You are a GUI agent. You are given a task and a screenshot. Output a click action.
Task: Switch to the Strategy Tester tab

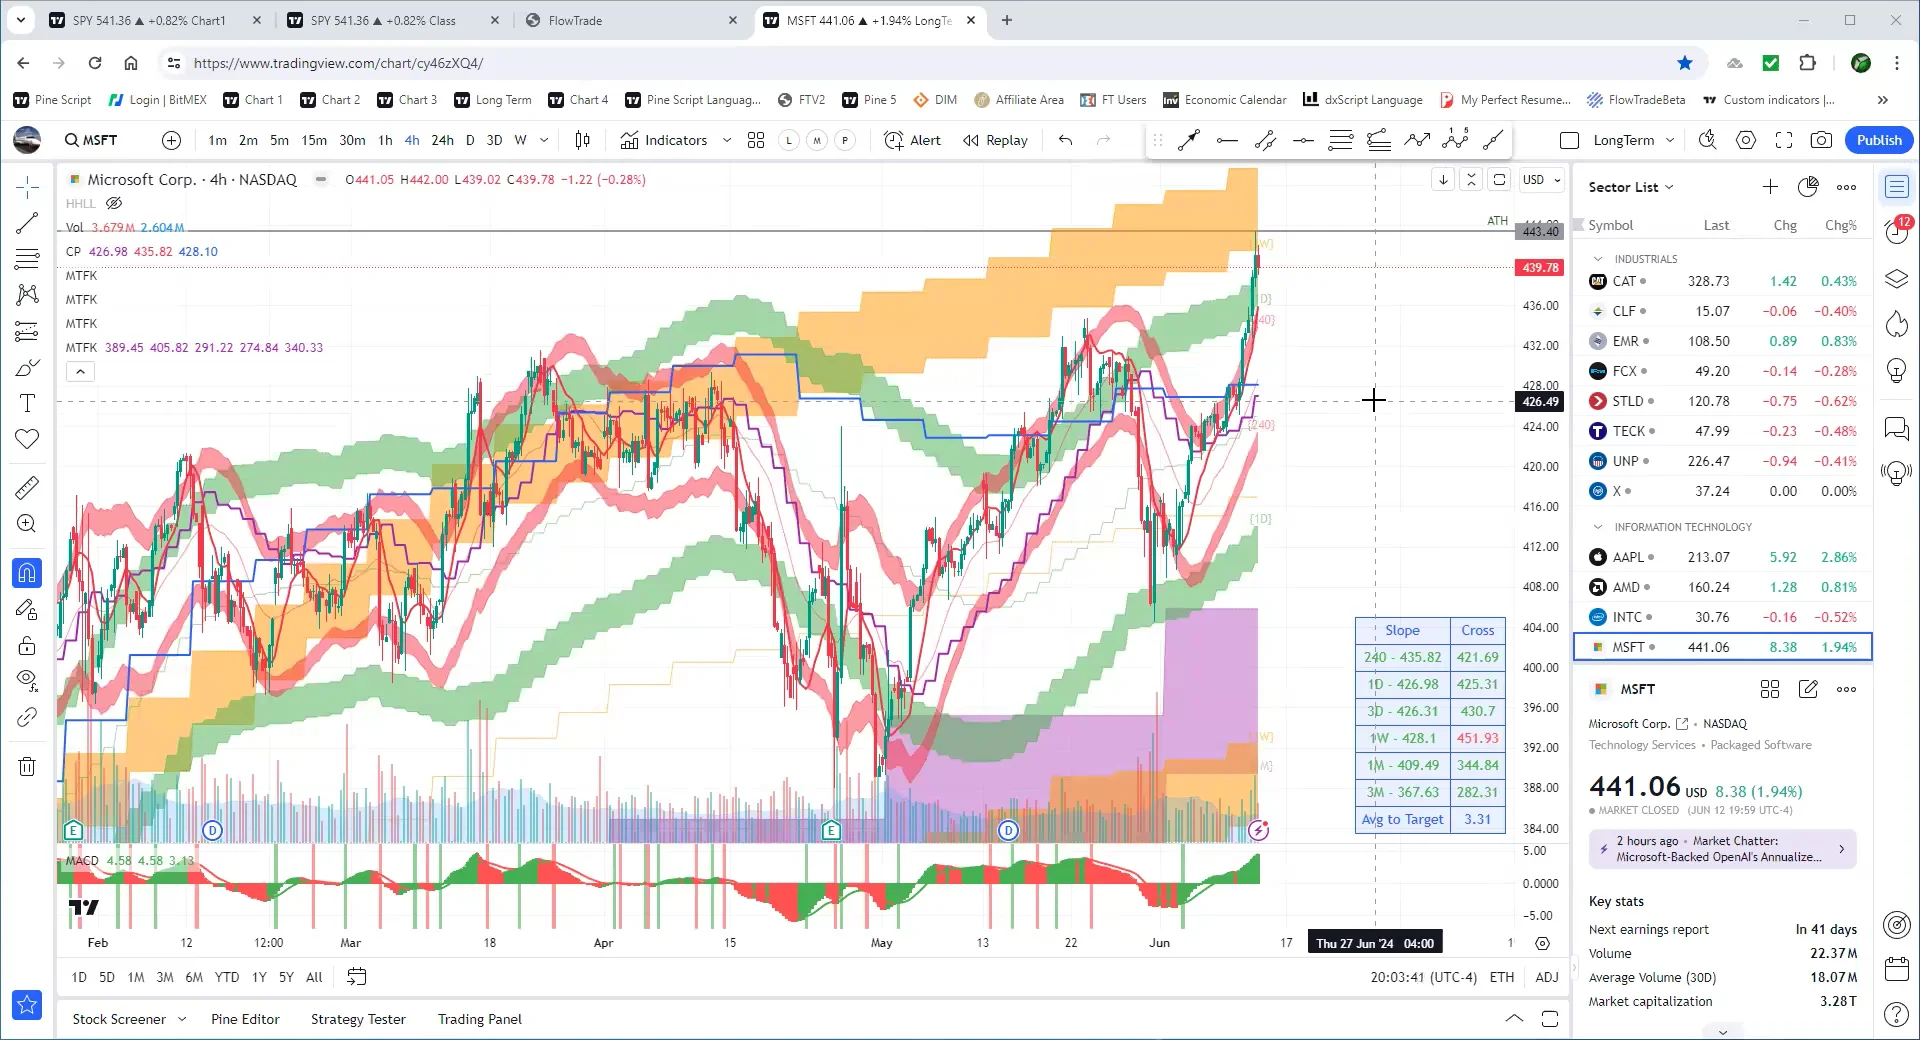coord(357,1019)
